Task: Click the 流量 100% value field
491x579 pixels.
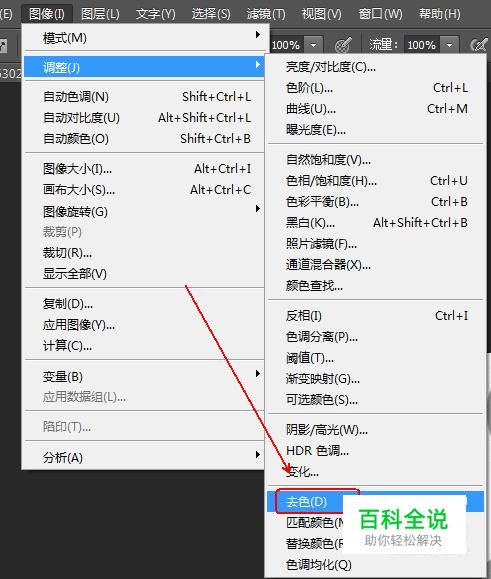Action: (422, 45)
